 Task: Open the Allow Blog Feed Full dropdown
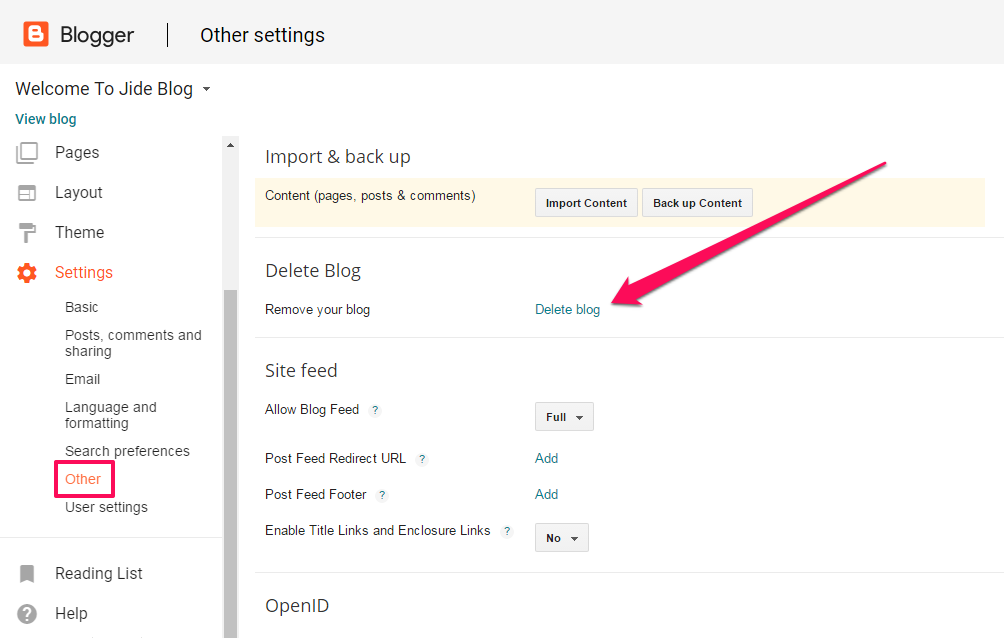[x=564, y=417]
